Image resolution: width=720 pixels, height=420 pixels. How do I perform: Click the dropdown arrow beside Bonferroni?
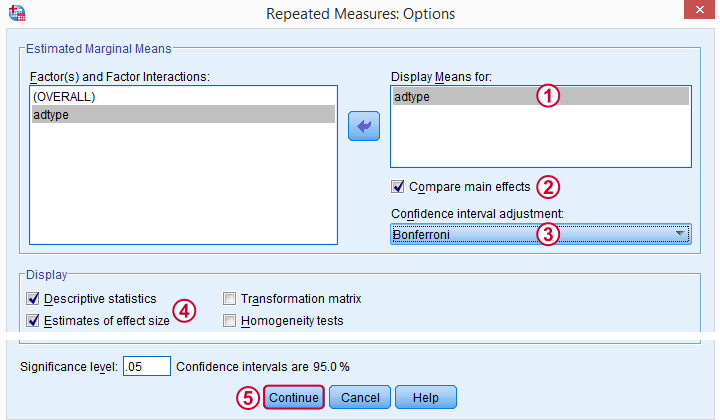680,234
